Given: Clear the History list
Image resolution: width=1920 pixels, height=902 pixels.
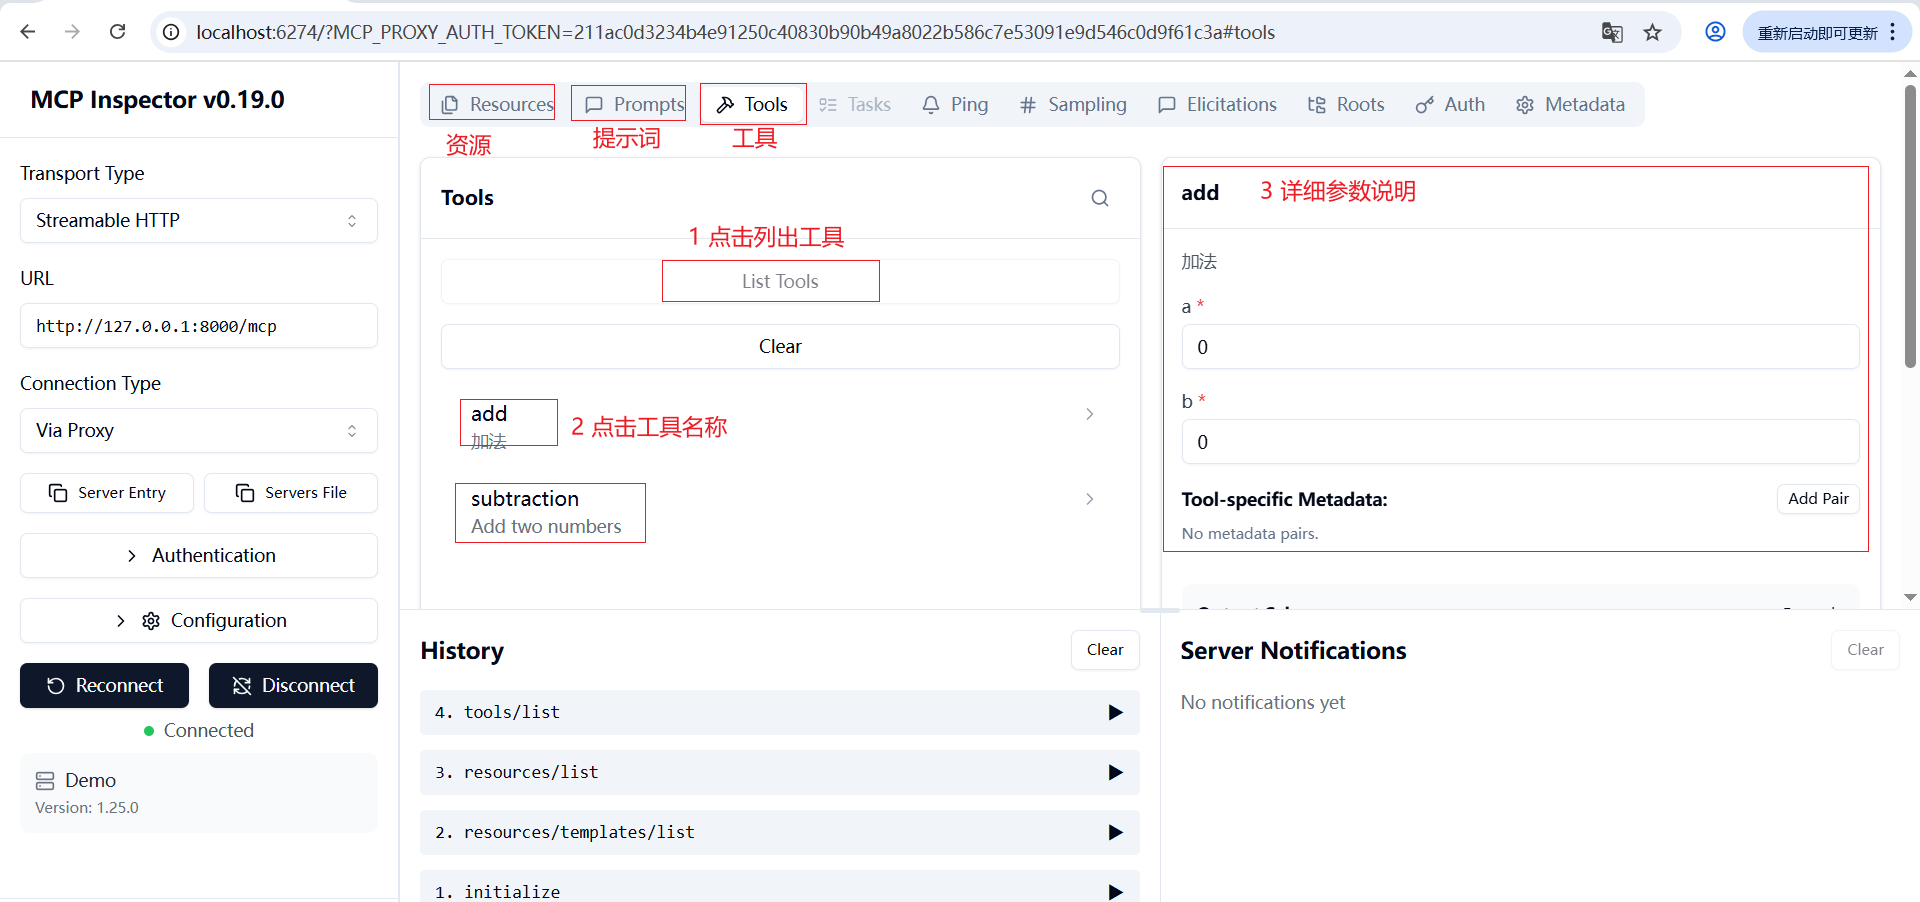Looking at the screenshot, I should tap(1105, 649).
